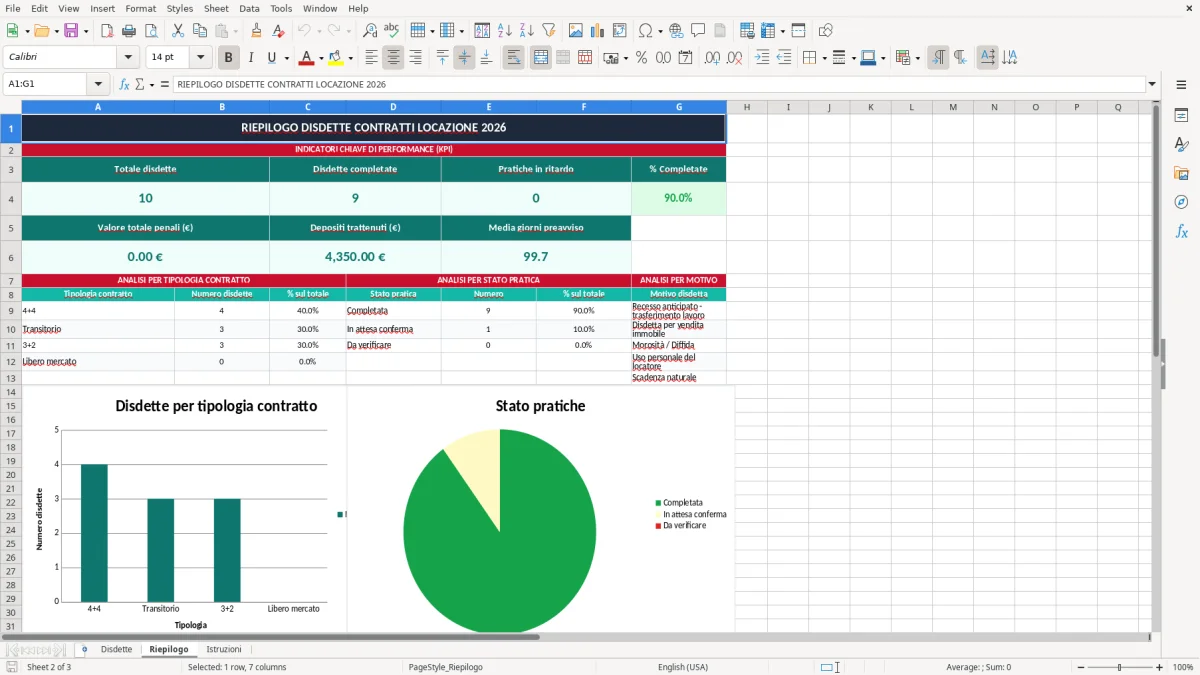Center text vertically in the cell
1200x675 pixels.
[464, 58]
